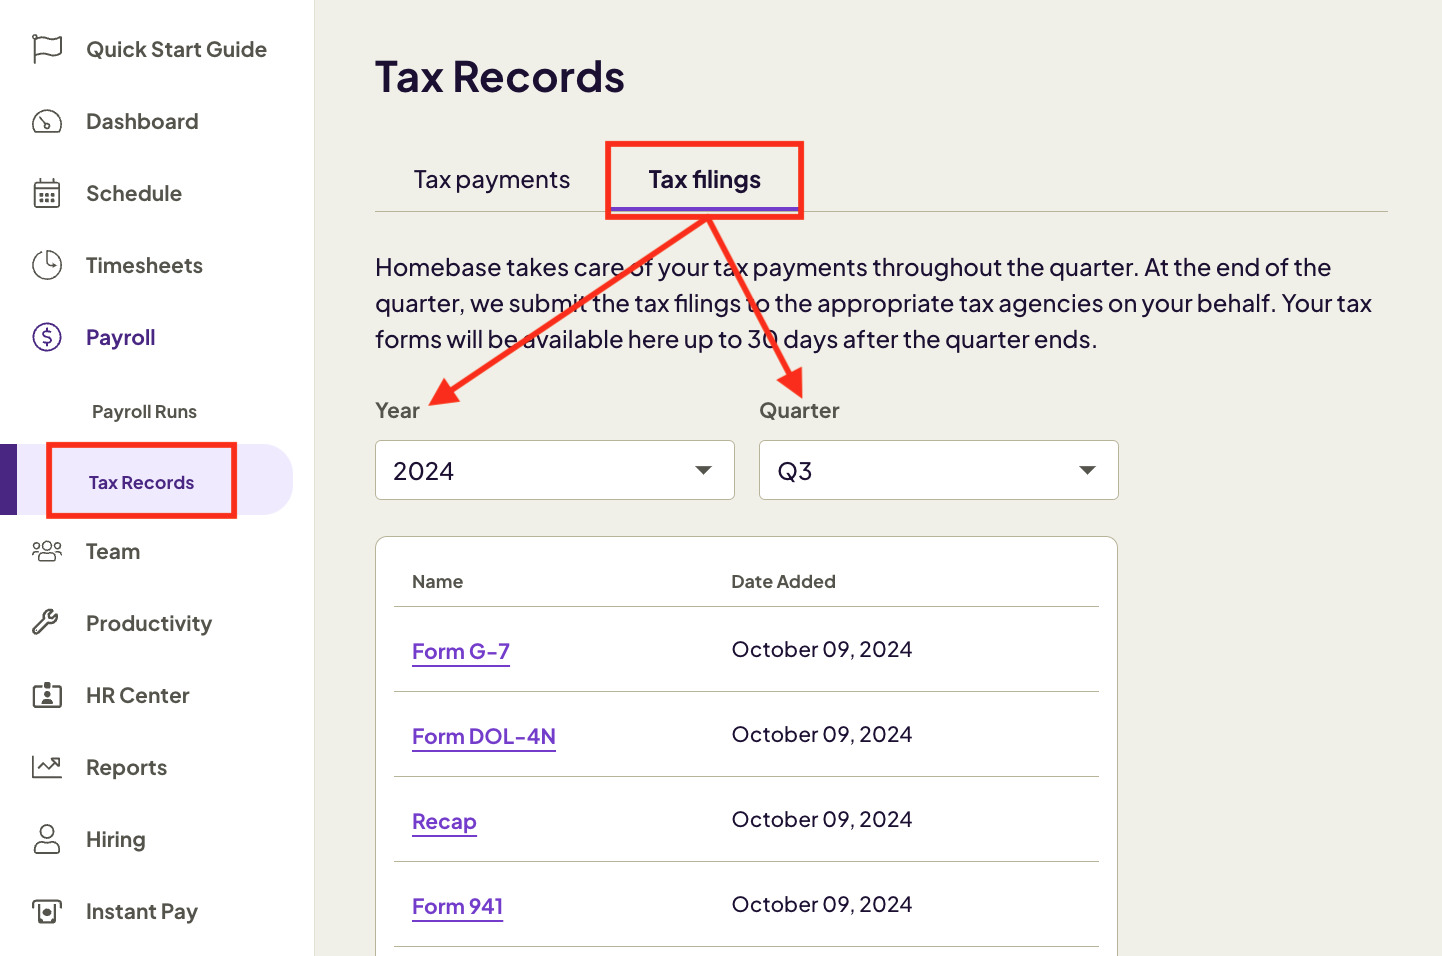Download Form 941 filing
The width and height of the screenshot is (1442, 956).
(457, 906)
